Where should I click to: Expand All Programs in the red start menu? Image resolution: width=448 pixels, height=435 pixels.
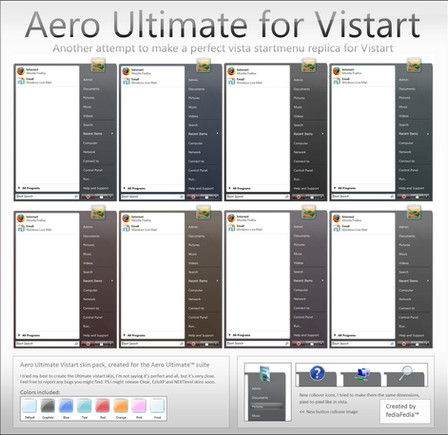(30, 335)
